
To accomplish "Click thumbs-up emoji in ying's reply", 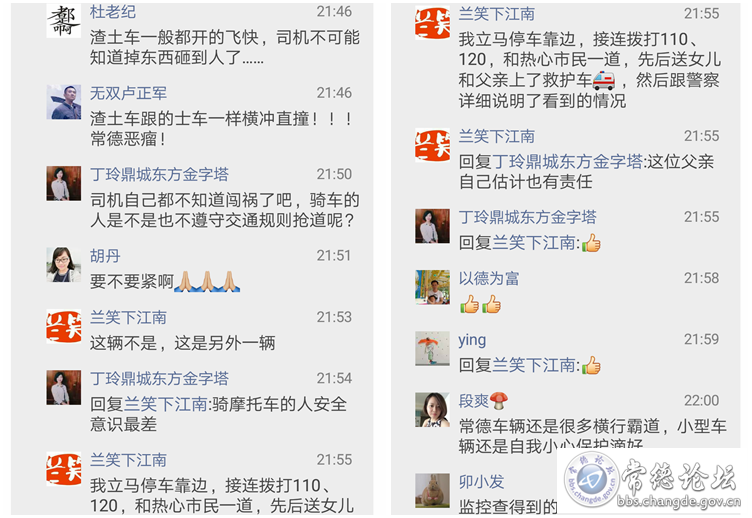I will 591,366.
